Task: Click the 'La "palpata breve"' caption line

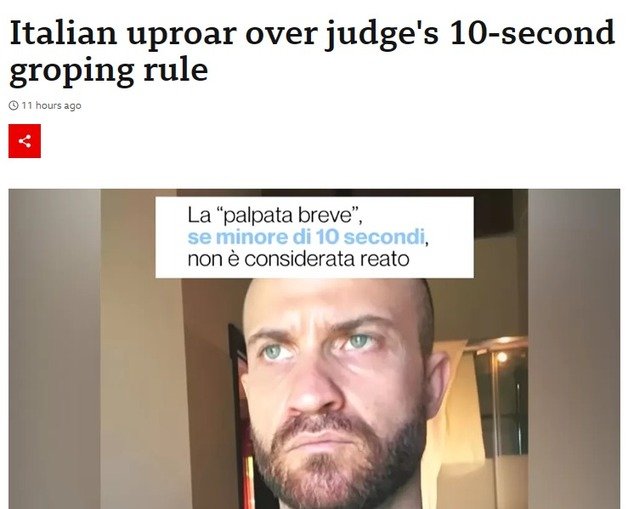Action: coord(275,215)
